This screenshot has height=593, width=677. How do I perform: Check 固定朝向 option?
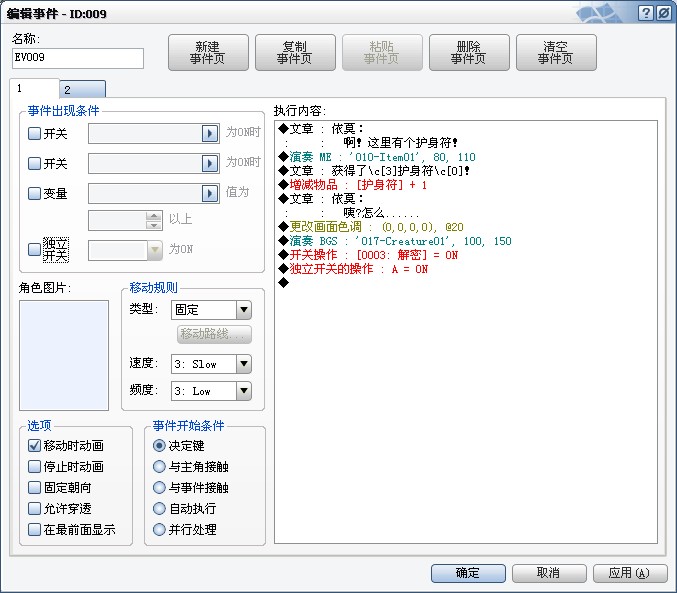point(34,488)
